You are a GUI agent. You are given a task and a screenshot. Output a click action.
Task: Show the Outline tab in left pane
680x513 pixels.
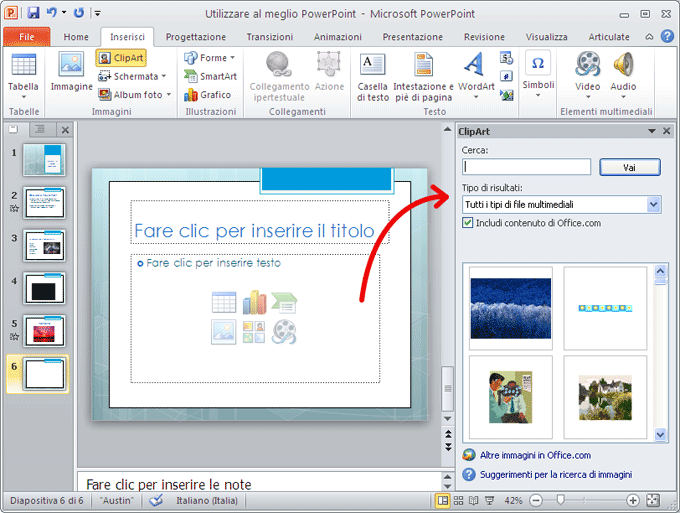coord(40,129)
